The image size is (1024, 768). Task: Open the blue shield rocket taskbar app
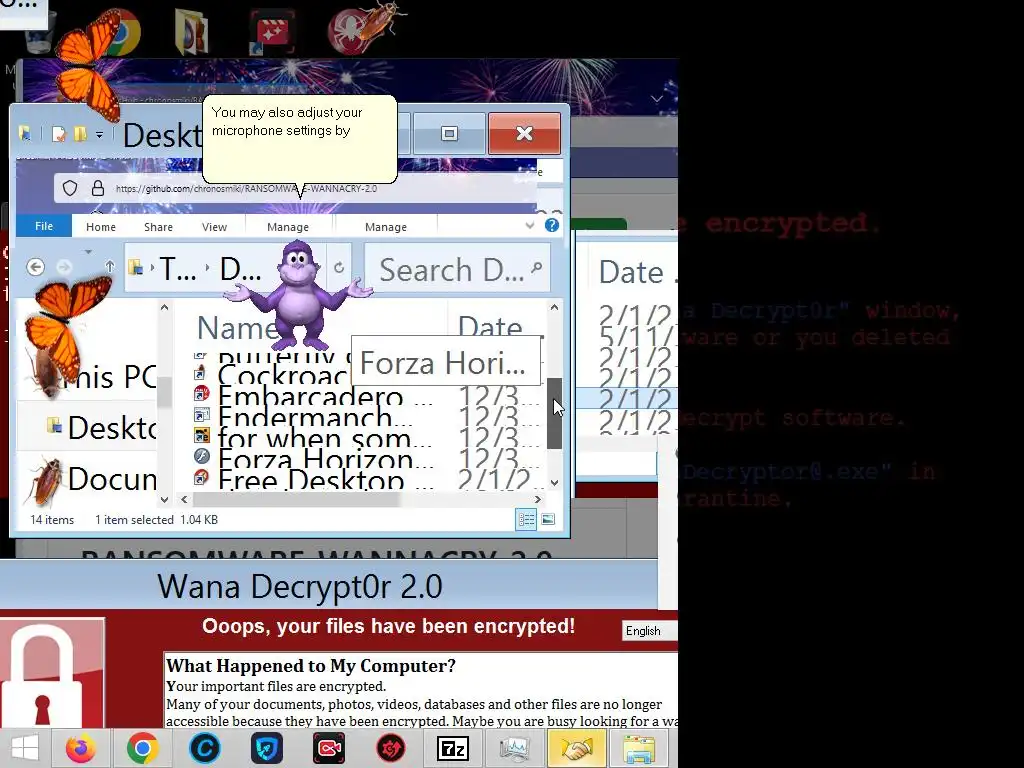click(267, 748)
